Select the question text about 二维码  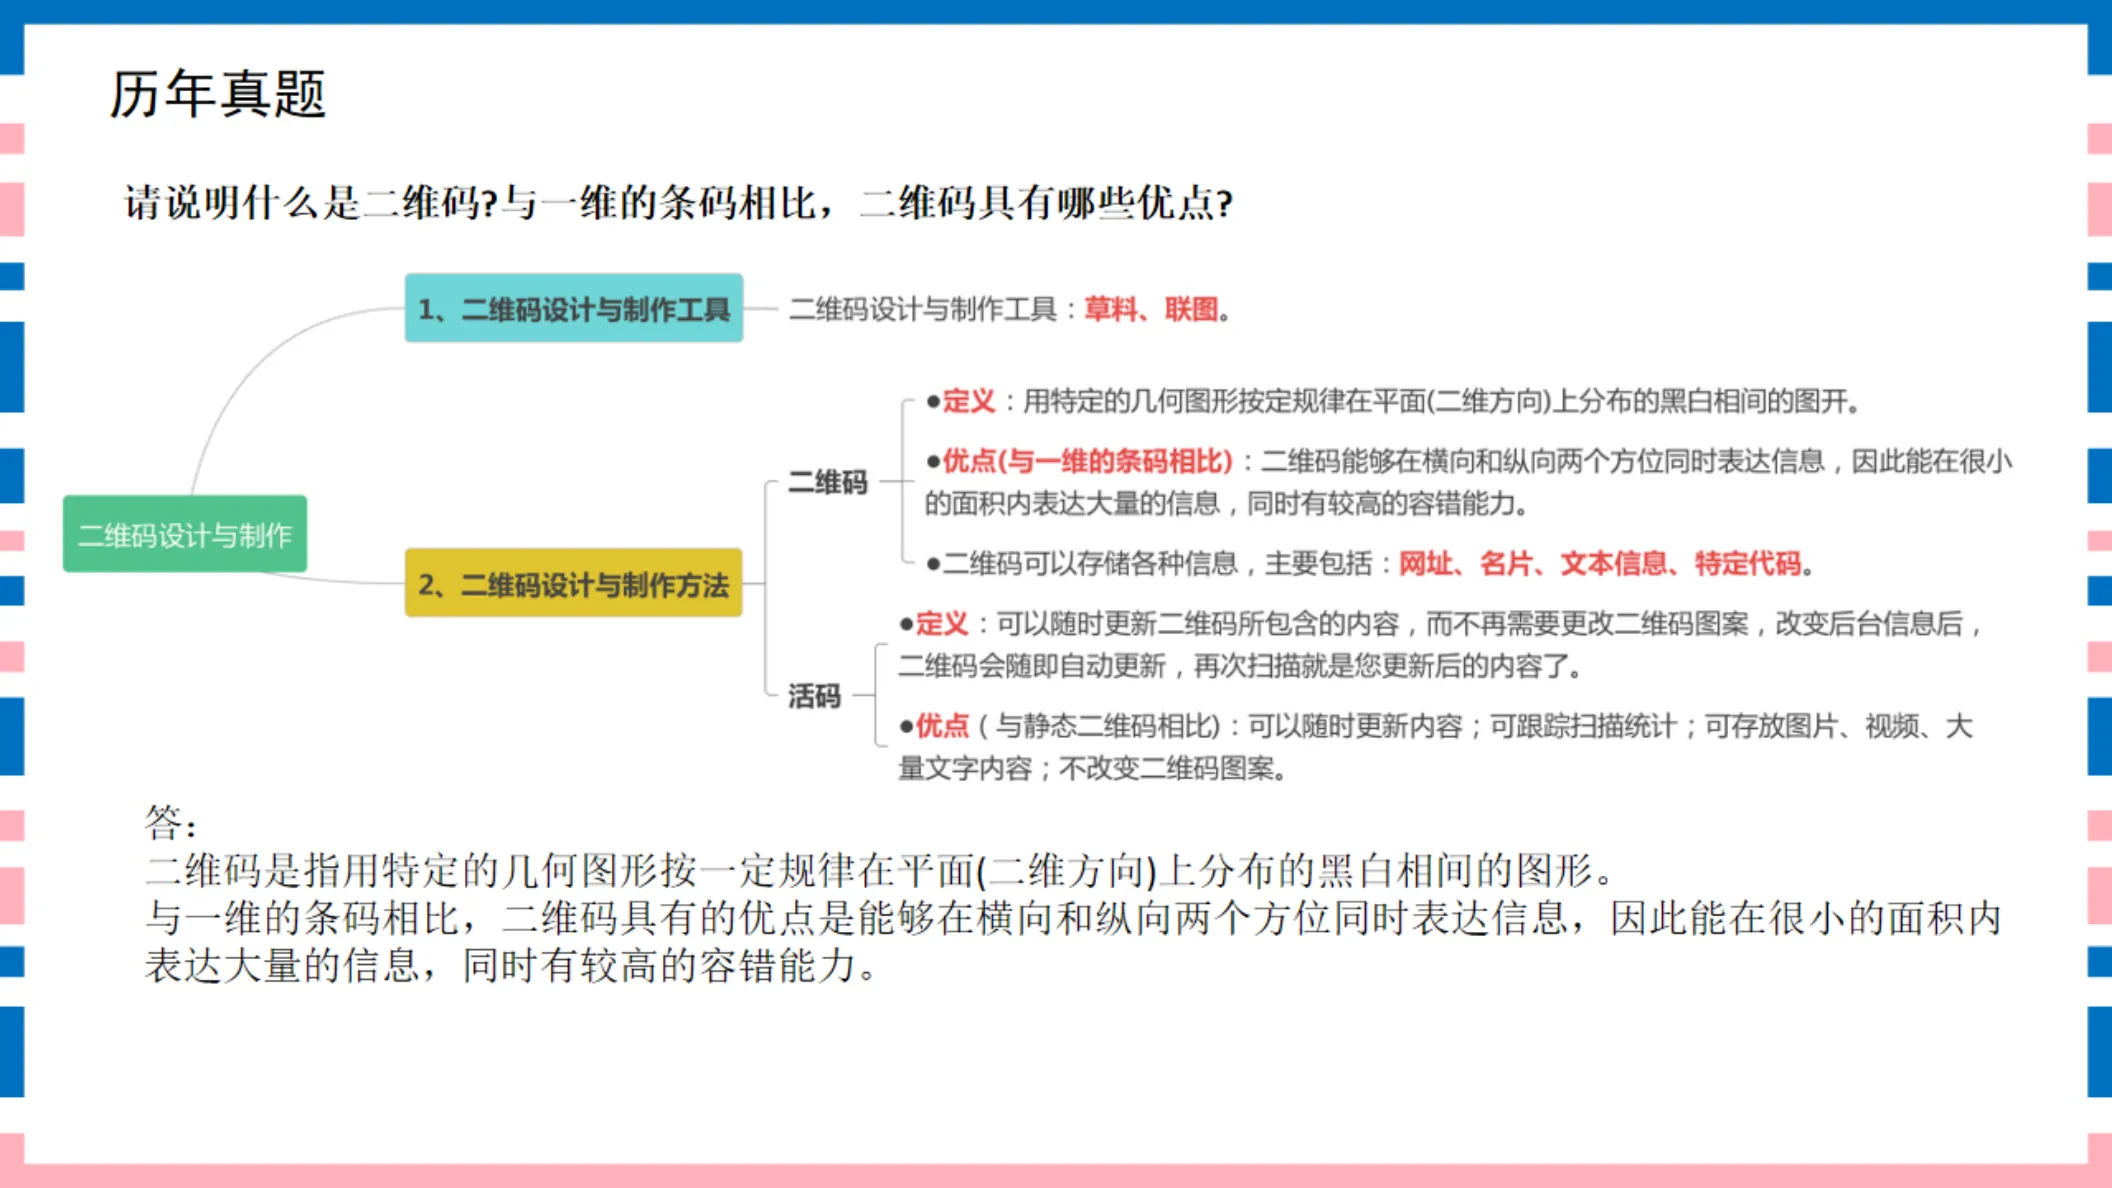(678, 203)
